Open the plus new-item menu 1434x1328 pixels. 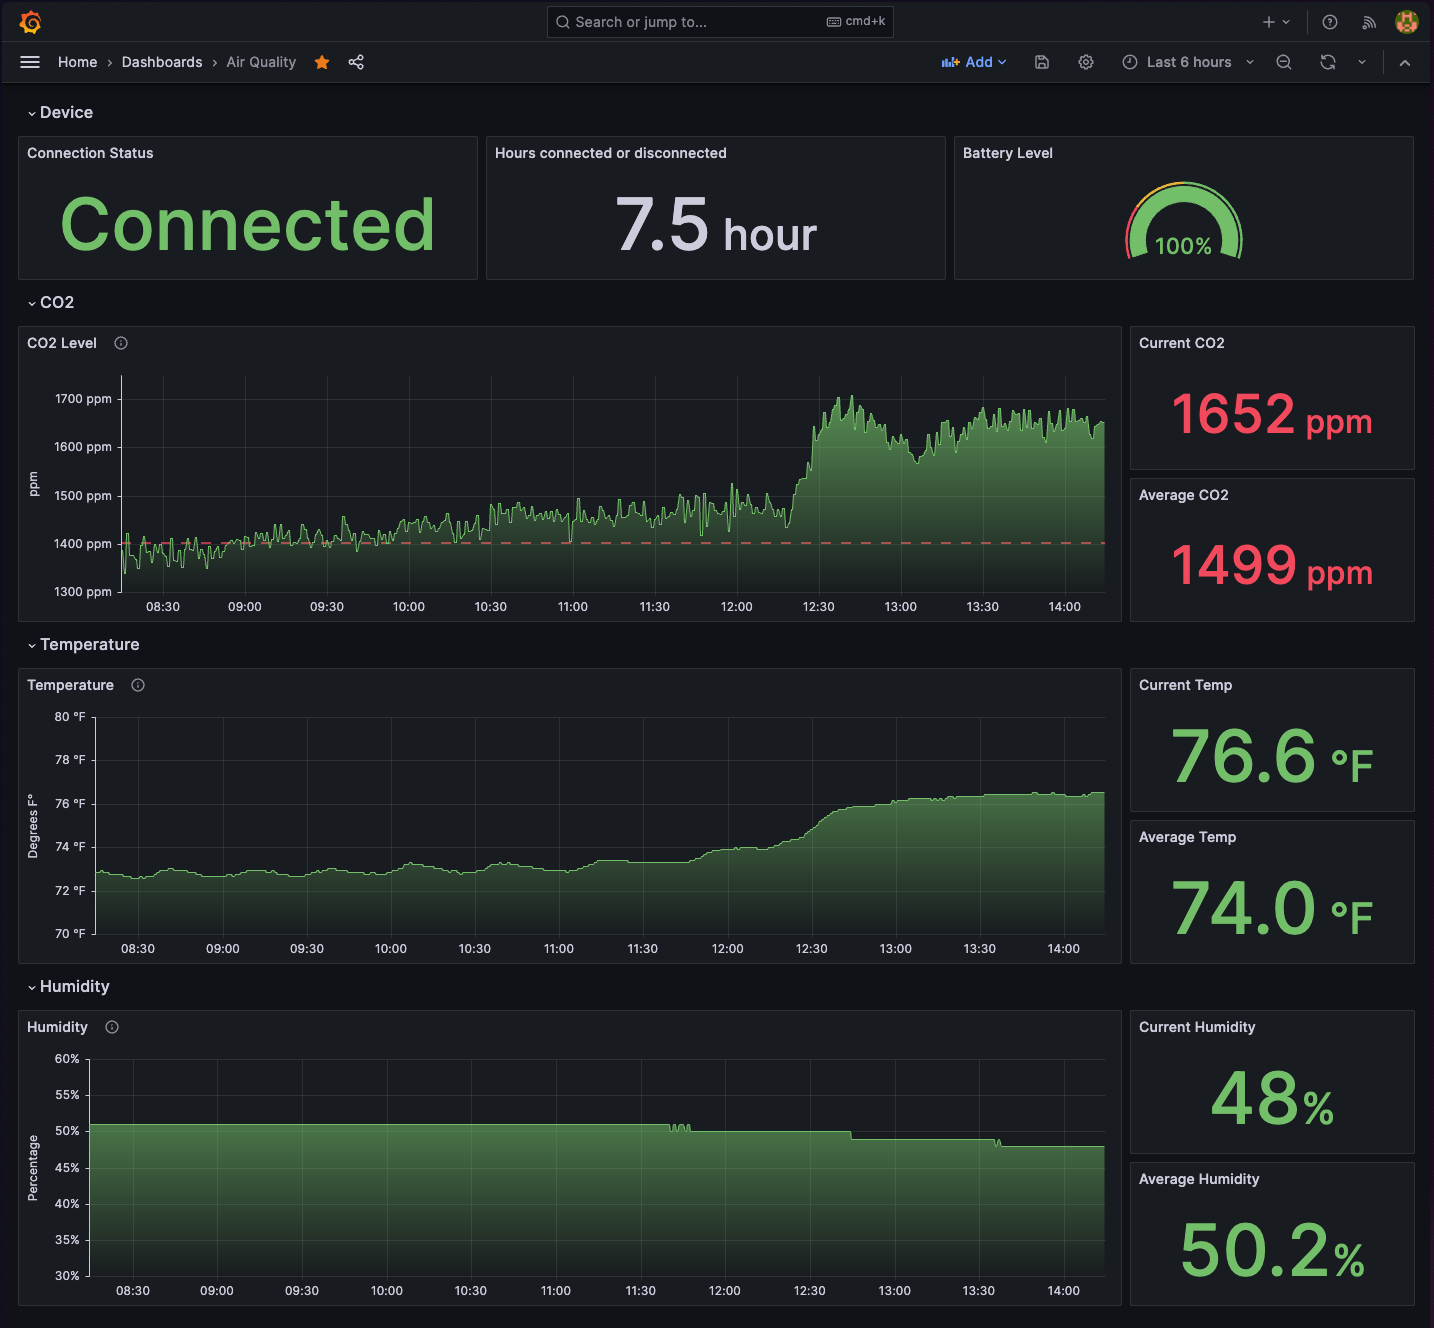click(1276, 22)
